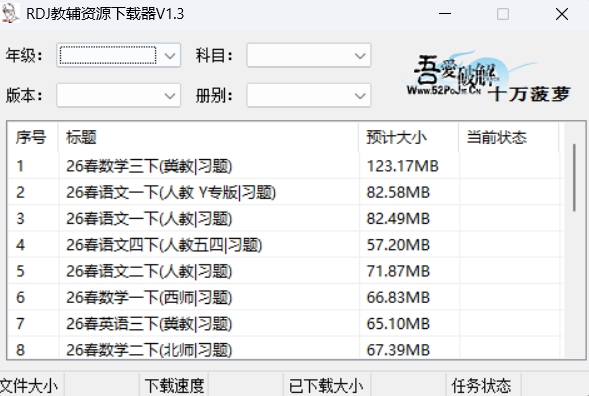Sort by 序号 column header
Image resolution: width=589 pixels, height=396 pixels.
33,137
